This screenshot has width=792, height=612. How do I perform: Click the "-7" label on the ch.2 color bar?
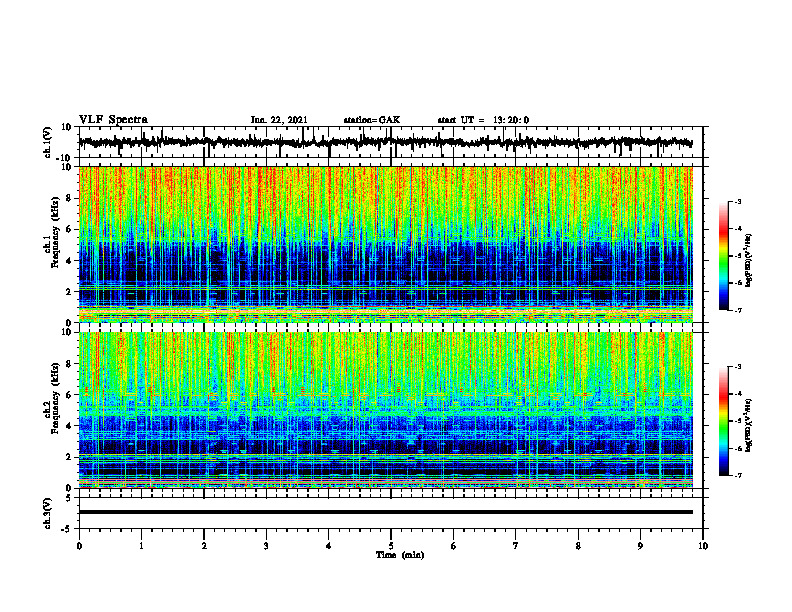click(737, 475)
